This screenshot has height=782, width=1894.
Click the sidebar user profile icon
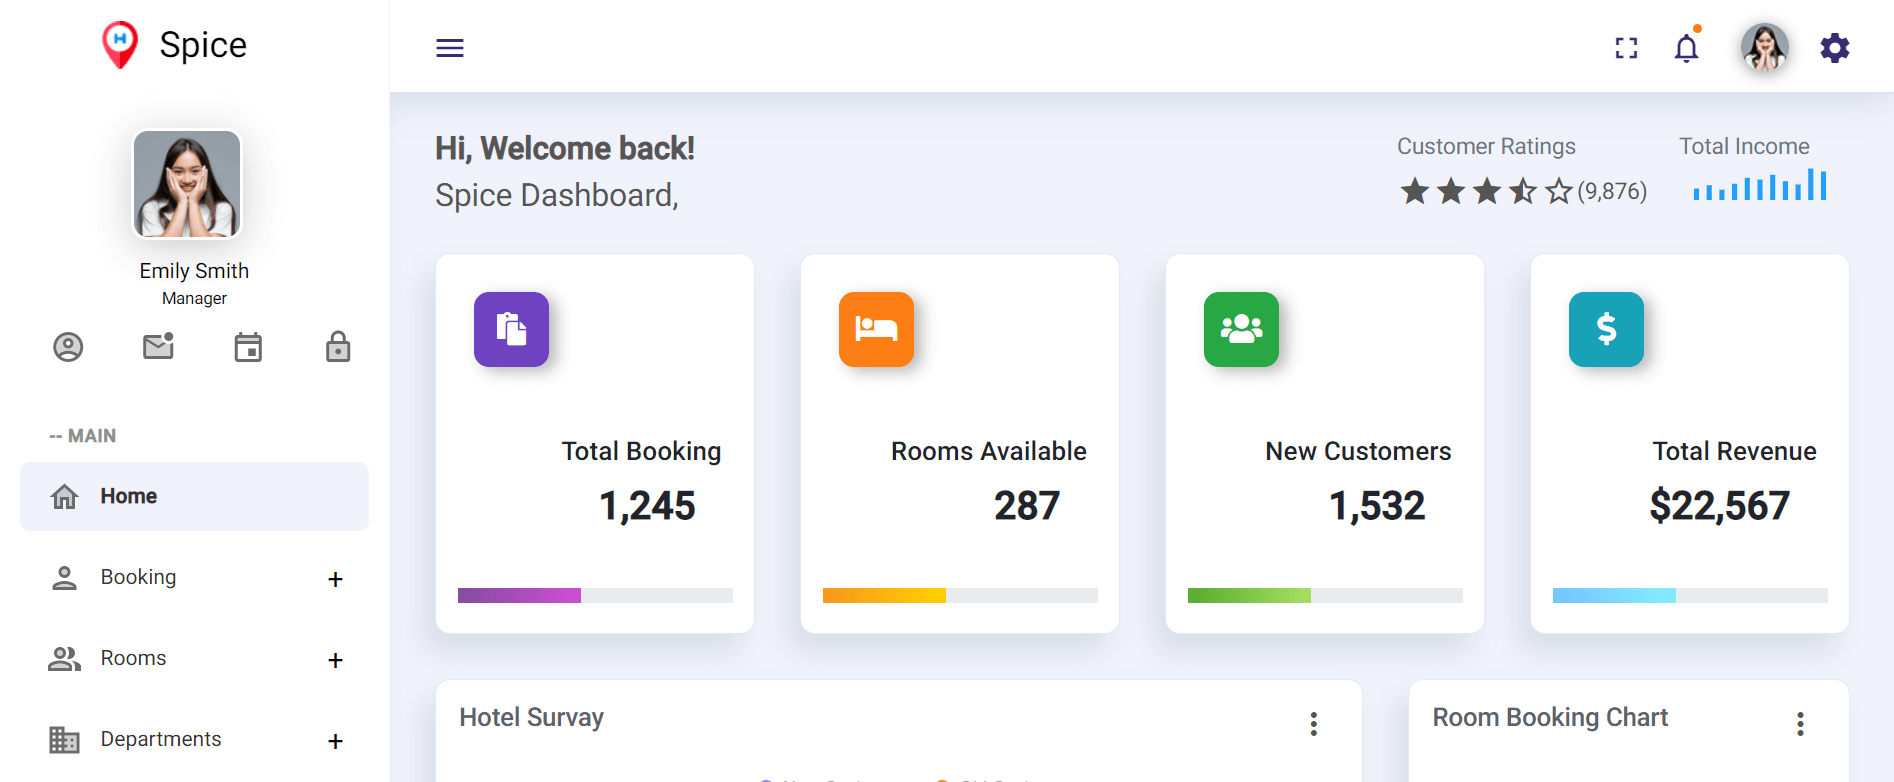(68, 347)
